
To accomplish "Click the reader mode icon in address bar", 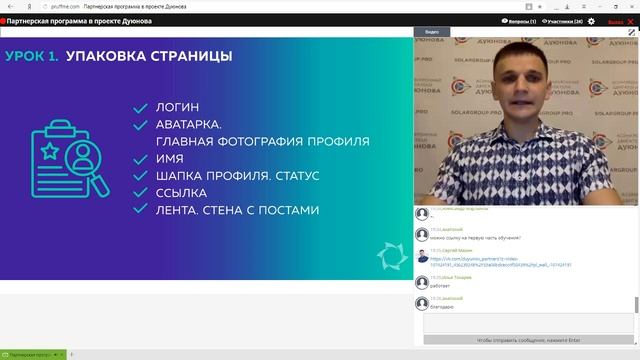I will 529,7.
